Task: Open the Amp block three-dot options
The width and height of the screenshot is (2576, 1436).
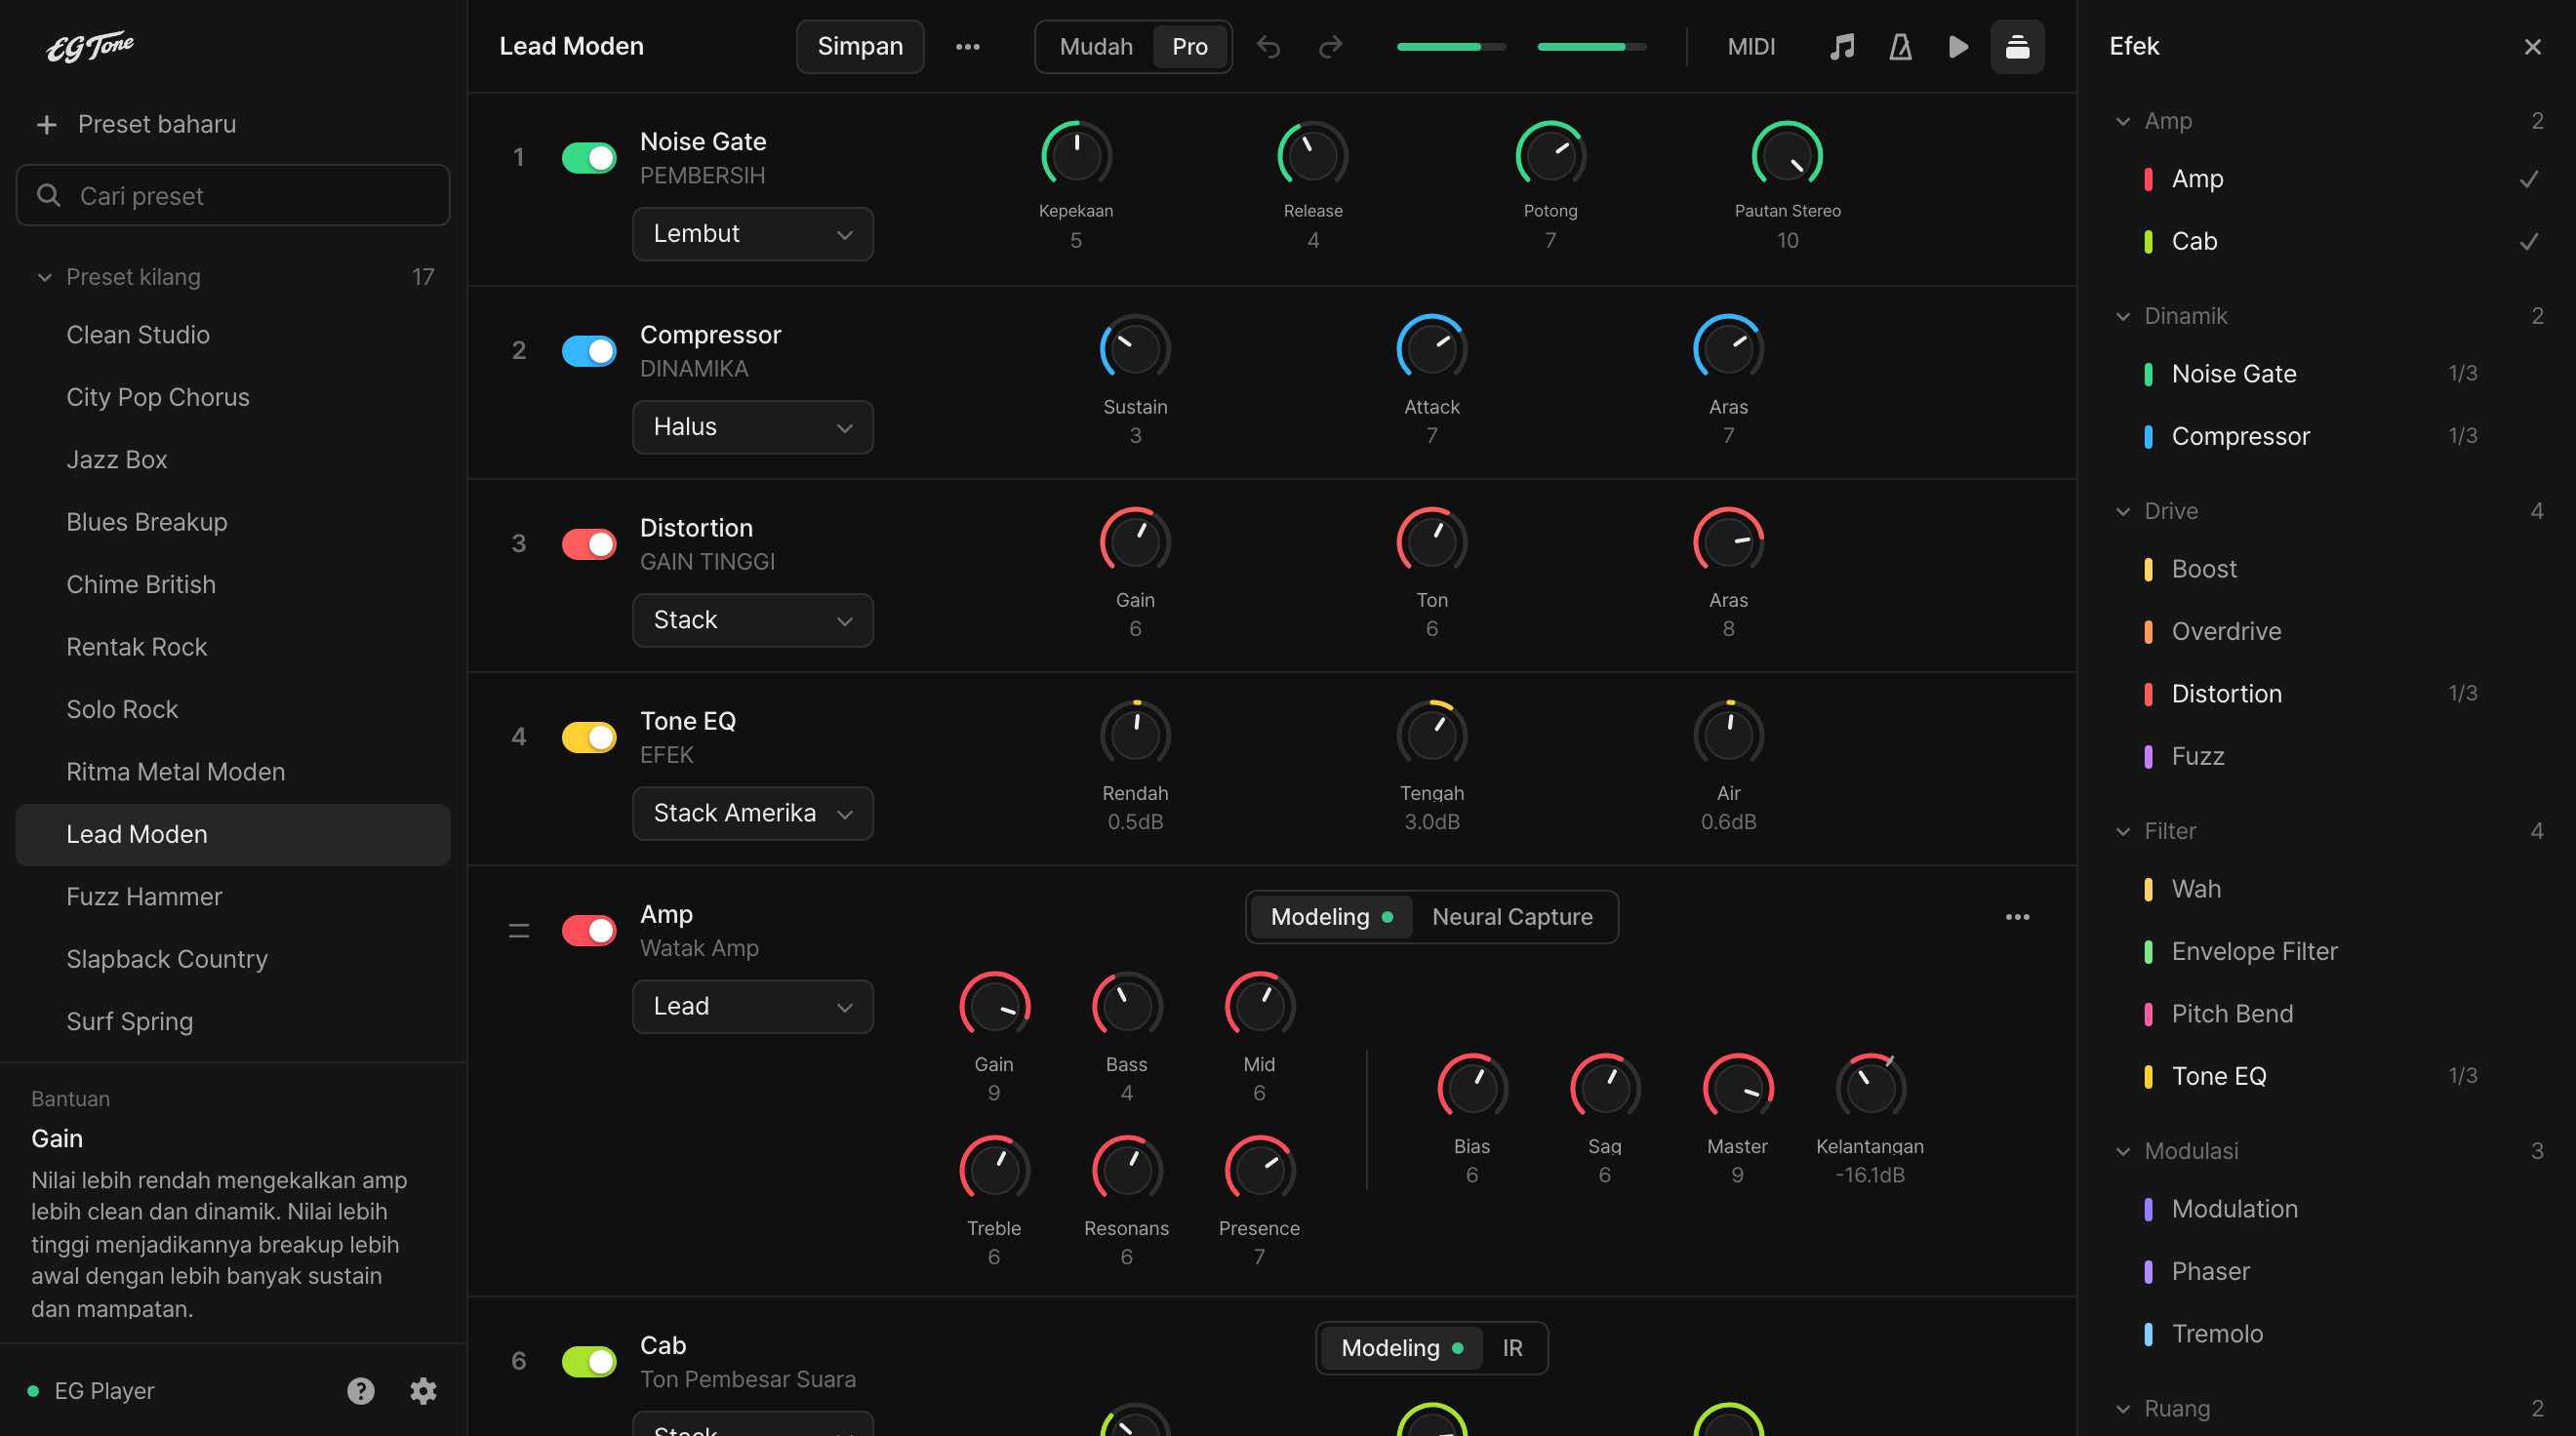Action: (x=2017, y=917)
